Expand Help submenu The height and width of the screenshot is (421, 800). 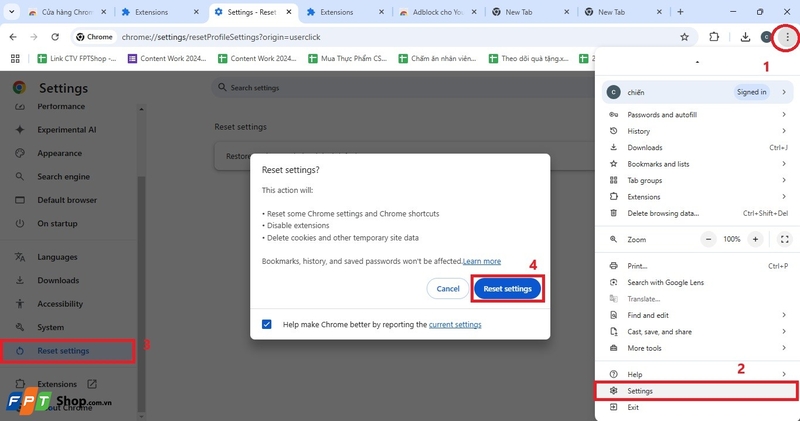click(x=697, y=375)
